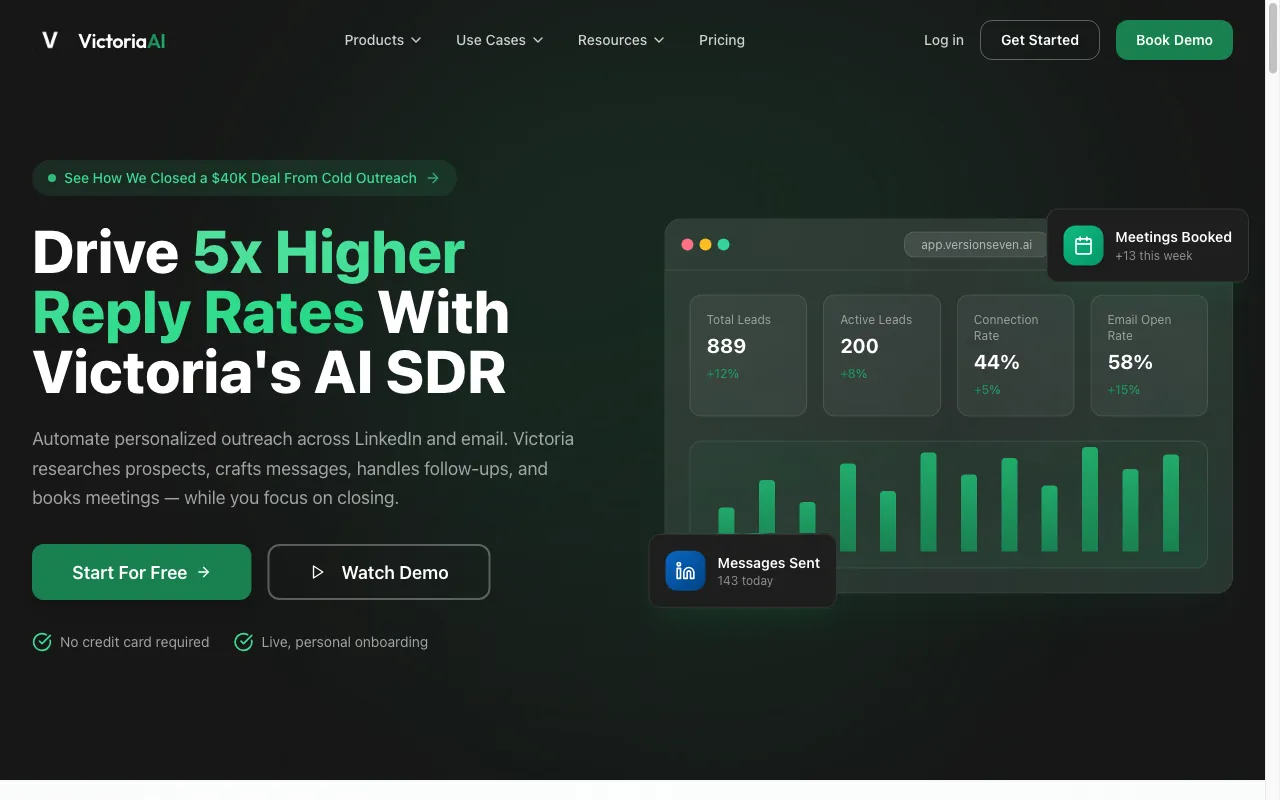Click the red window dot in the dashboard mockup
This screenshot has height=800, width=1280.
tap(687, 244)
